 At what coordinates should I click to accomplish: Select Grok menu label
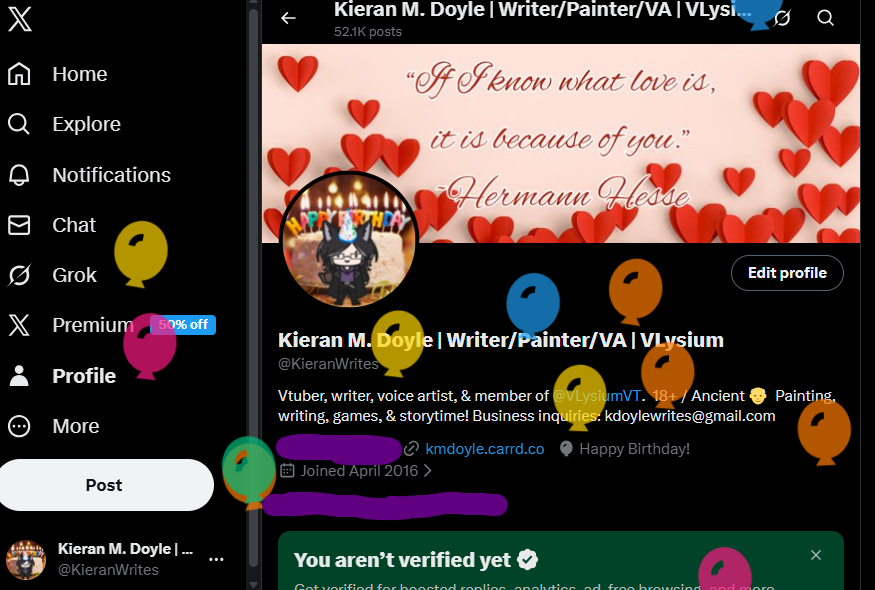tap(74, 275)
